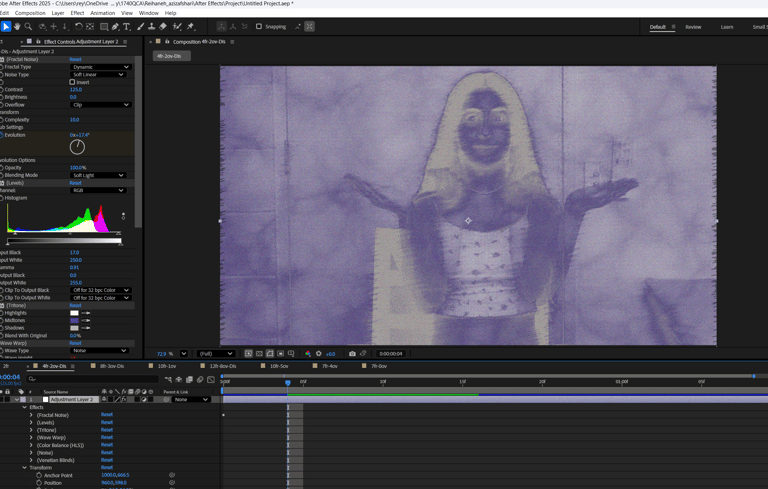The height and width of the screenshot is (489, 768).
Task: Switch to the 8fr-3ov-Dis timeline tab
Action: (x=112, y=366)
